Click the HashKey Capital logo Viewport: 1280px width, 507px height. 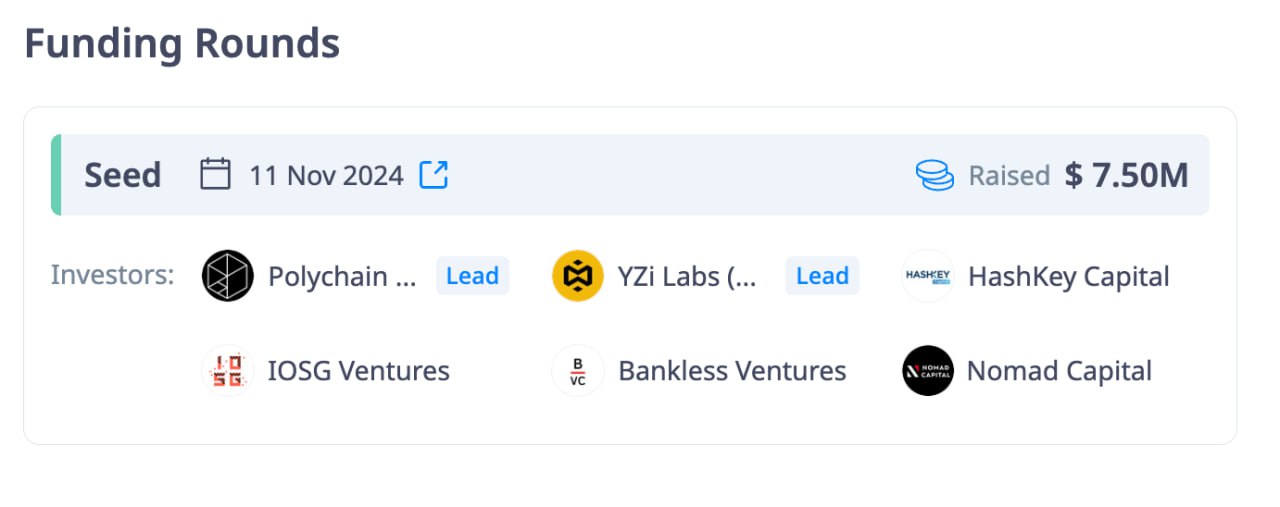928,276
